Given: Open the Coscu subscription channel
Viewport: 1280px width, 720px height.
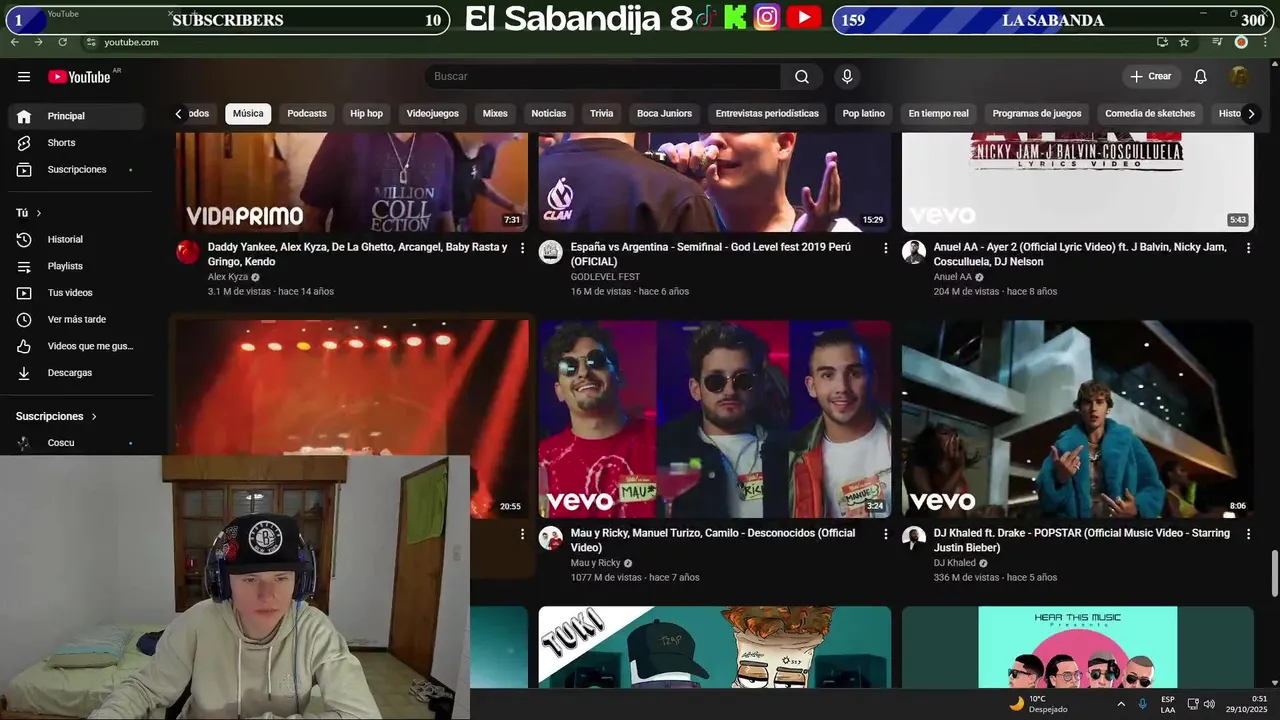Looking at the screenshot, I should [x=76, y=443].
